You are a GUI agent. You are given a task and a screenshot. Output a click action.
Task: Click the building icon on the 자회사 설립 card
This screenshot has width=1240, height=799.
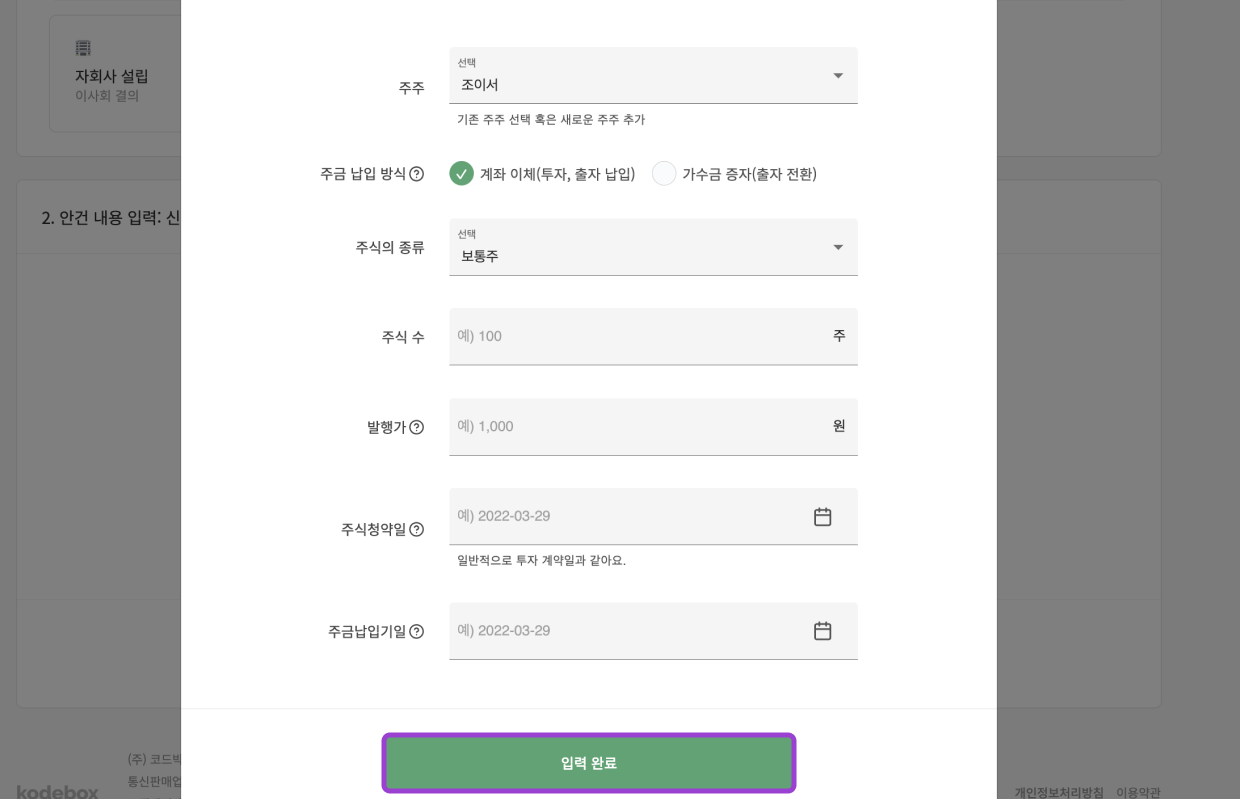pyautogui.click(x=83, y=47)
